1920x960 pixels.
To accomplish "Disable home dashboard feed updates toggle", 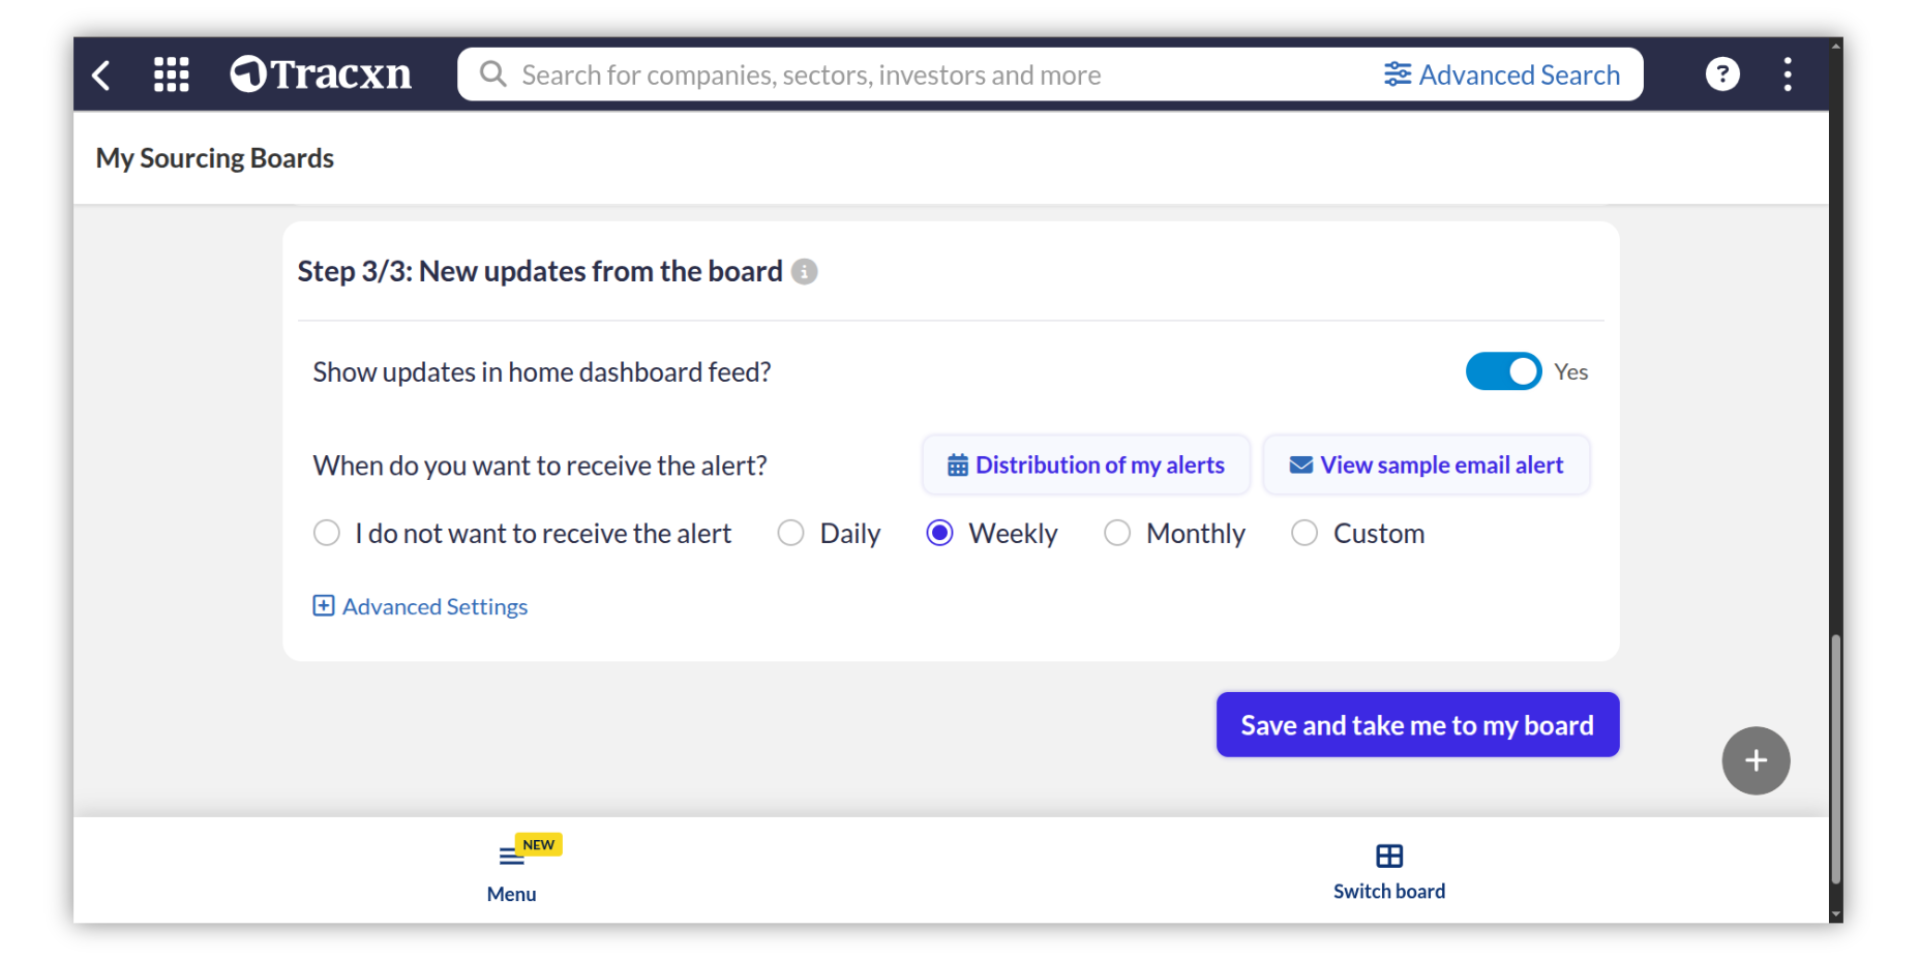I will (x=1502, y=372).
